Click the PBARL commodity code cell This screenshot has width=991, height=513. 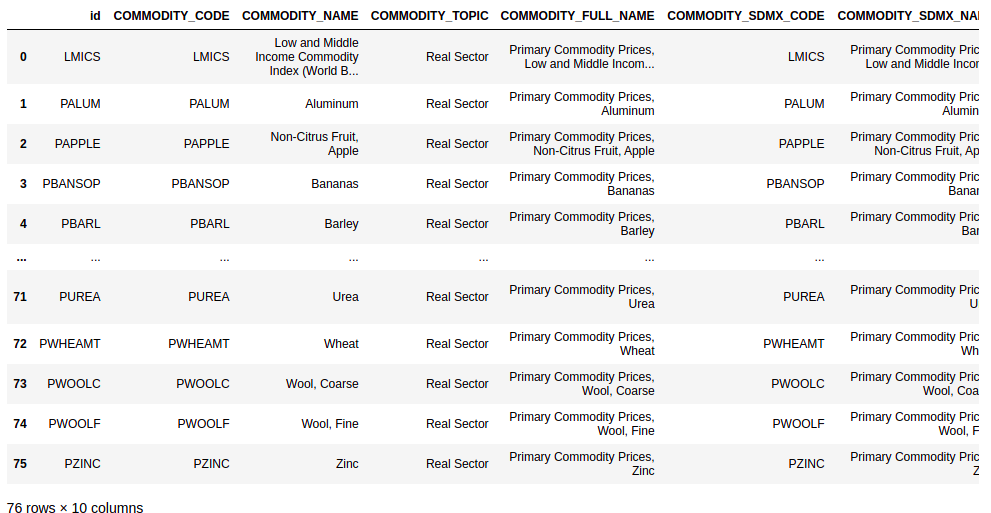tap(210, 224)
